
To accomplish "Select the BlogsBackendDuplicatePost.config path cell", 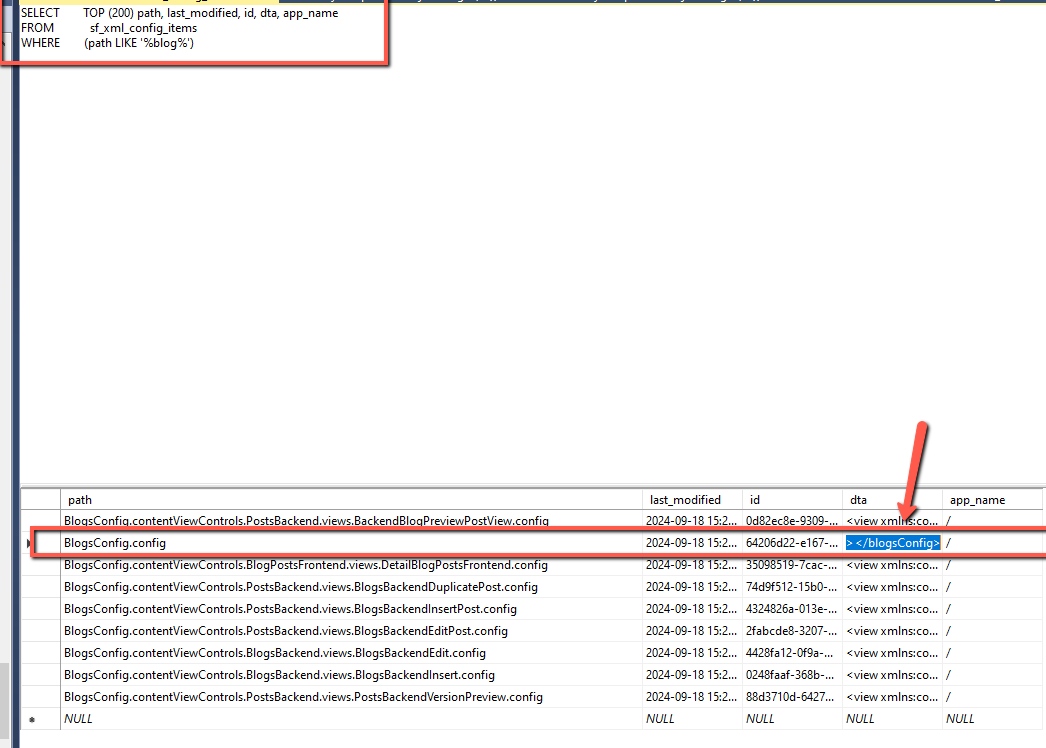I will pos(351,587).
